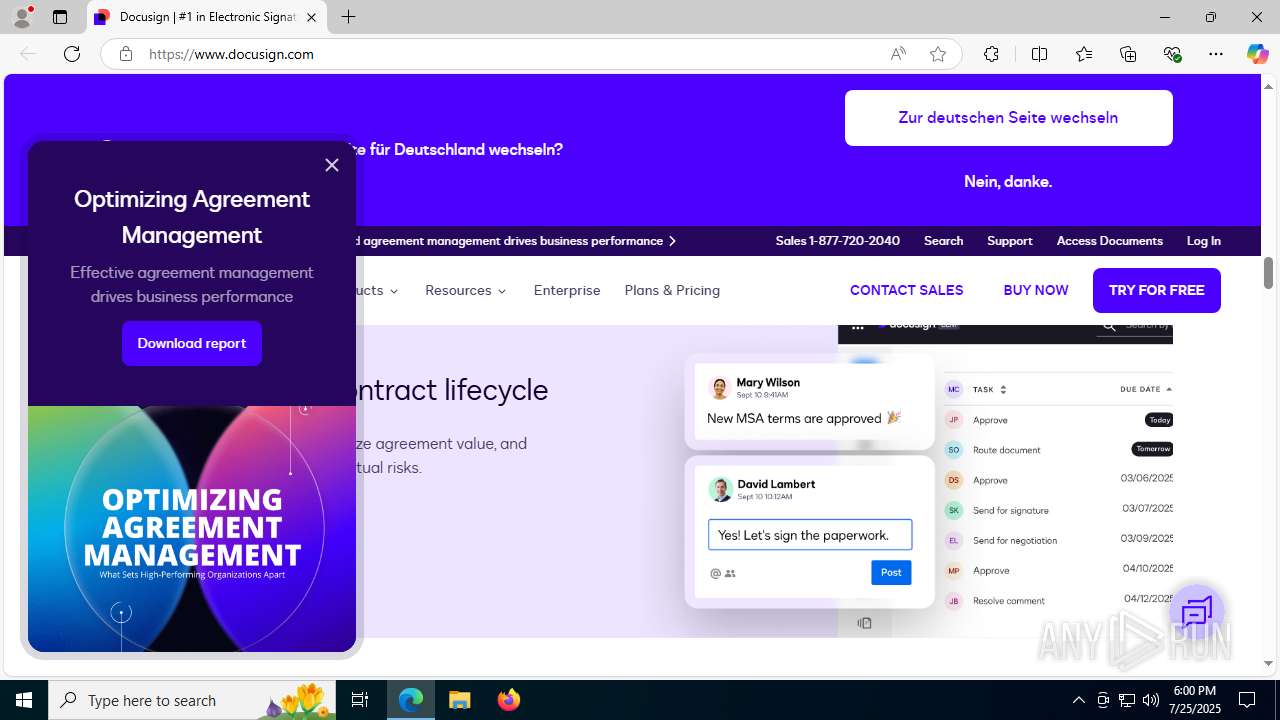
Task: Open Browser essentials heart icon
Action: tap(1172, 54)
